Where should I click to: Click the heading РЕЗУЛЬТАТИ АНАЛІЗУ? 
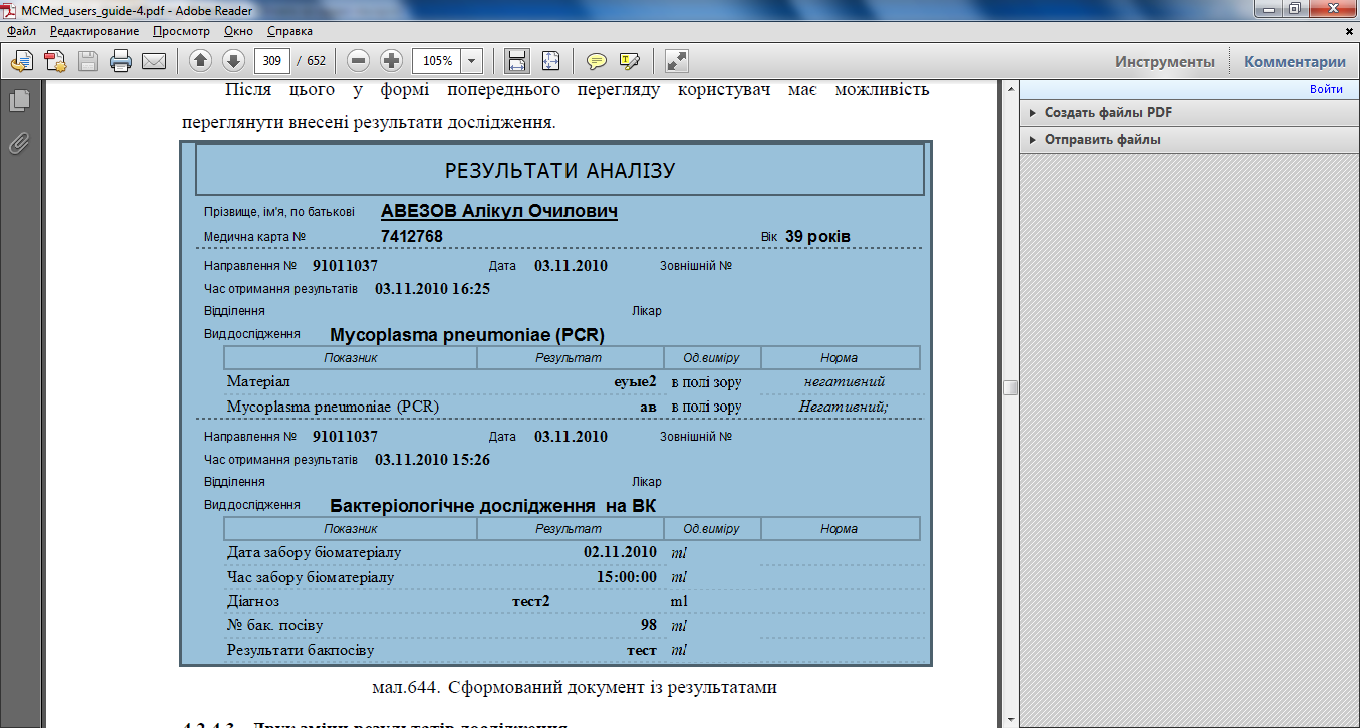[x=560, y=171]
